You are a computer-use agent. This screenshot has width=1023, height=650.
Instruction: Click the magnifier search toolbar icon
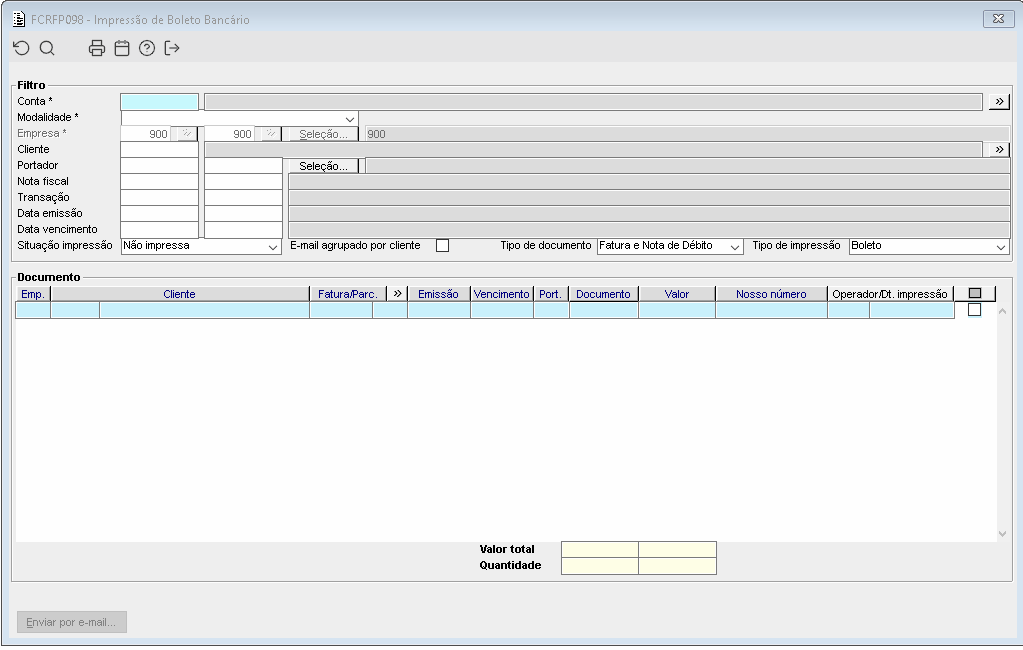click(47, 48)
